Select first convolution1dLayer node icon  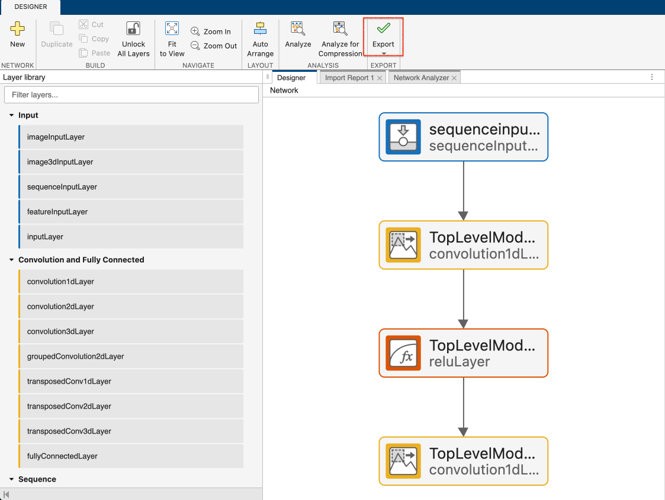(x=403, y=245)
